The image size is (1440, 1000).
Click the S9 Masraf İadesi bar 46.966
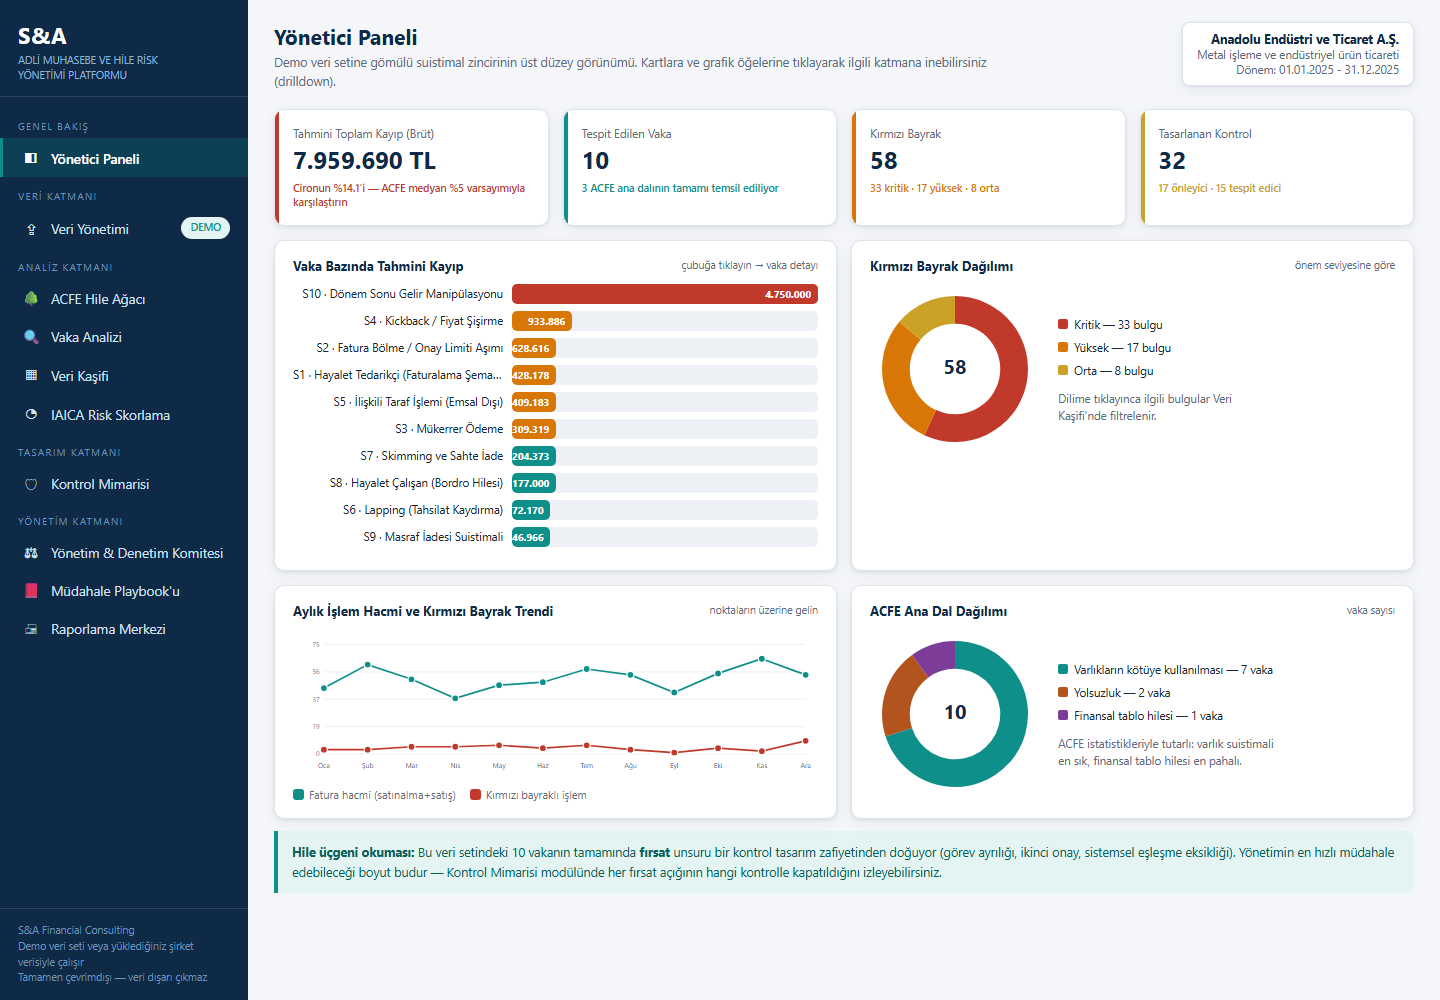(x=531, y=537)
